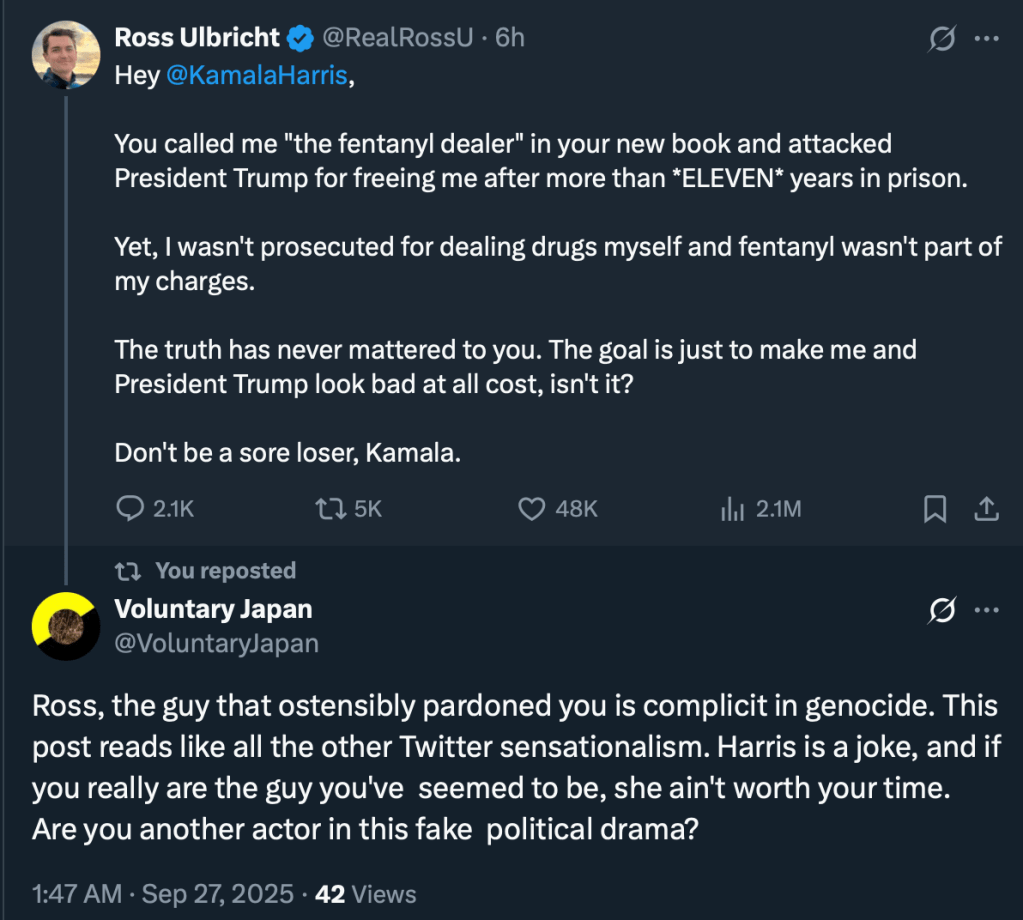Image resolution: width=1023 pixels, height=920 pixels.
Task: Open more options menu on Ross's post
Action: [x=987, y=38]
